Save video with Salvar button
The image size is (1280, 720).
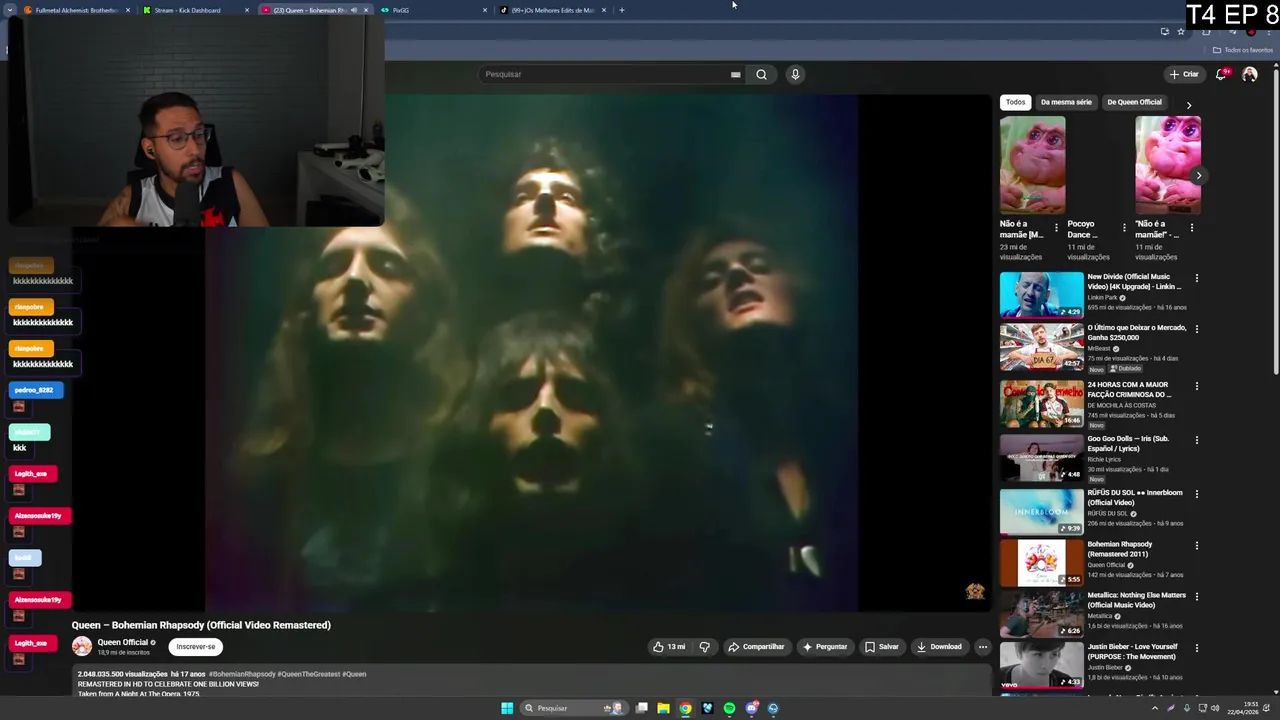coord(881,647)
